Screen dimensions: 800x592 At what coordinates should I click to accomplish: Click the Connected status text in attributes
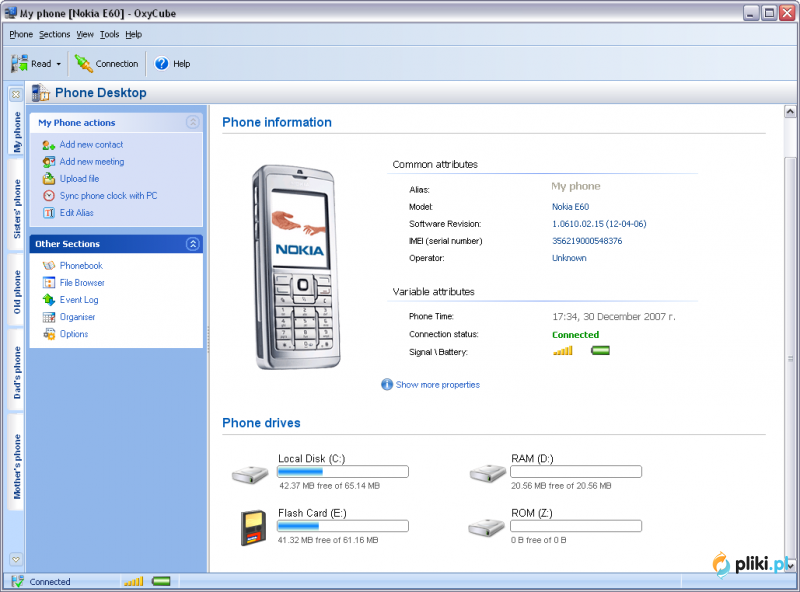pos(576,334)
